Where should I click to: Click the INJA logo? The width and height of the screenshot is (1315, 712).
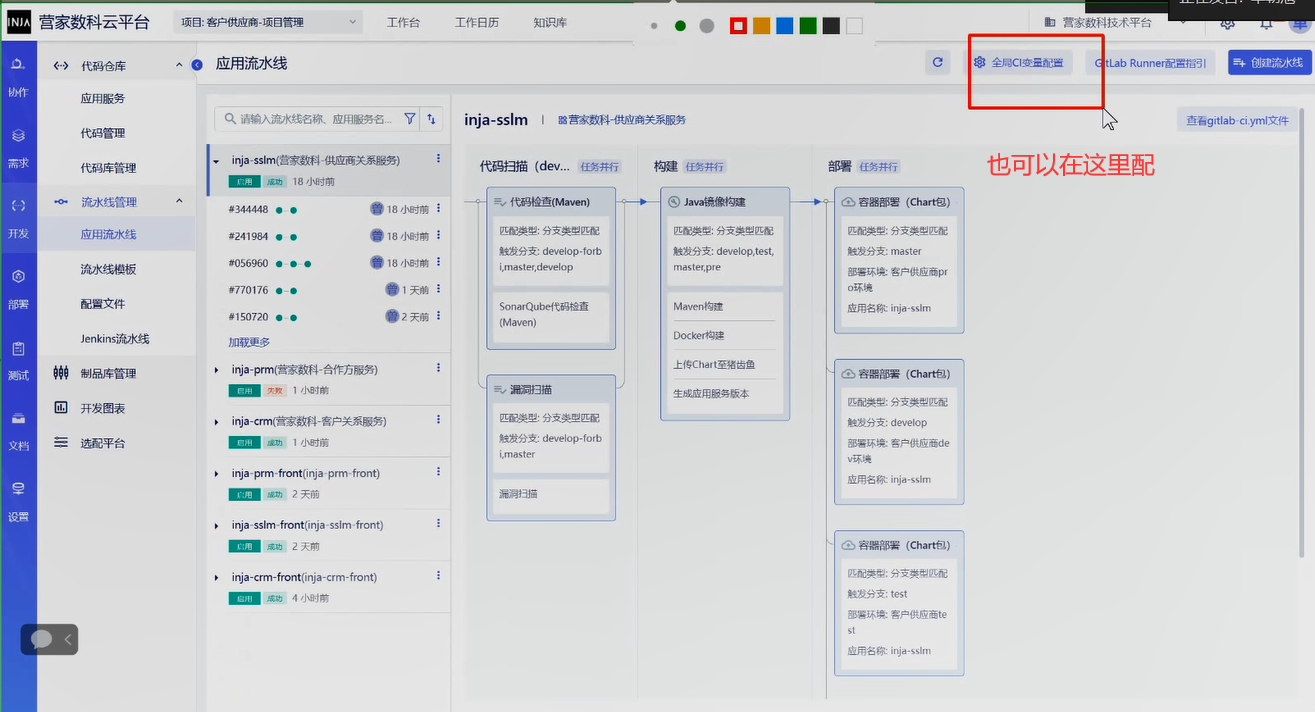click(19, 22)
